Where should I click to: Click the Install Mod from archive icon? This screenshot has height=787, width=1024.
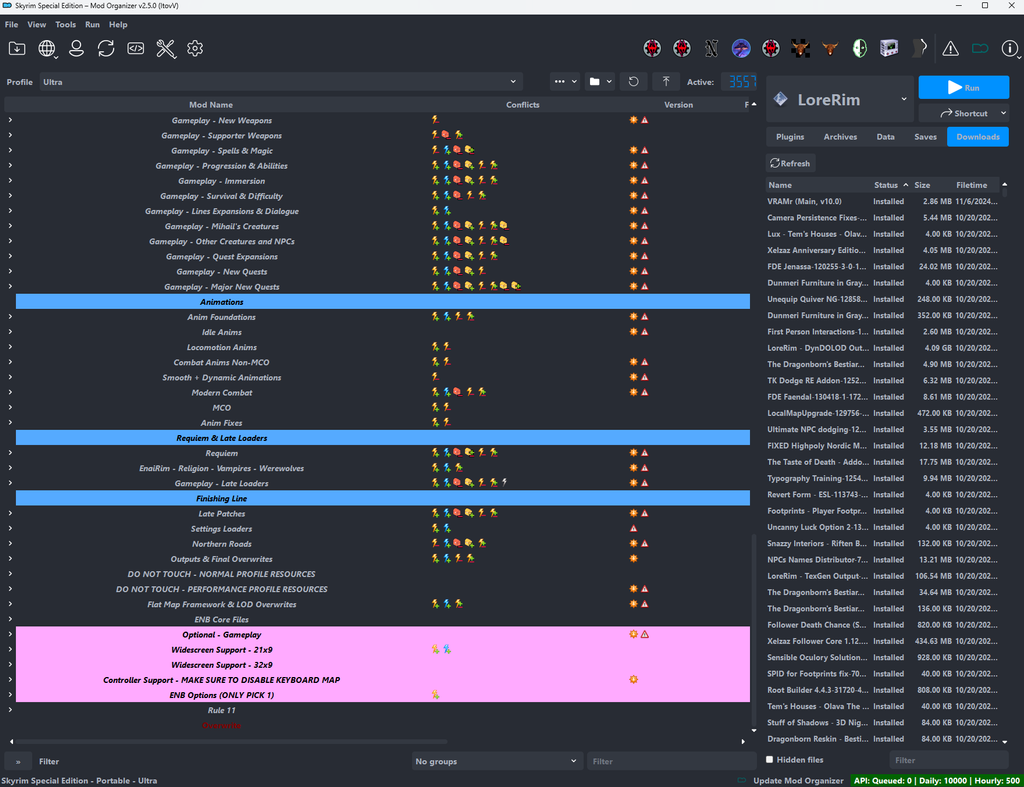coord(17,48)
